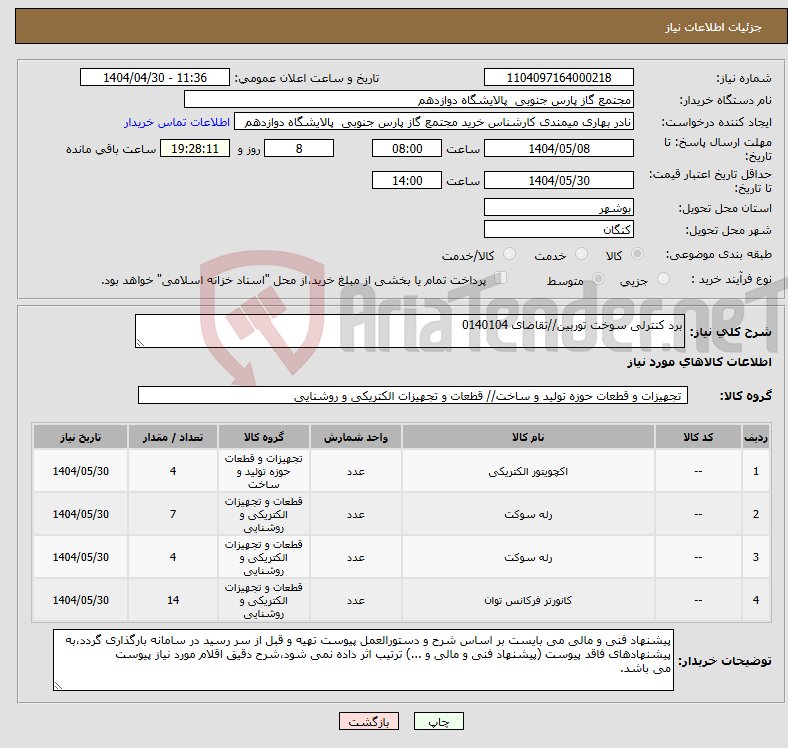The image size is (788, 748).
Task: Click the کد کالا column header
Action: pos(698,437)
